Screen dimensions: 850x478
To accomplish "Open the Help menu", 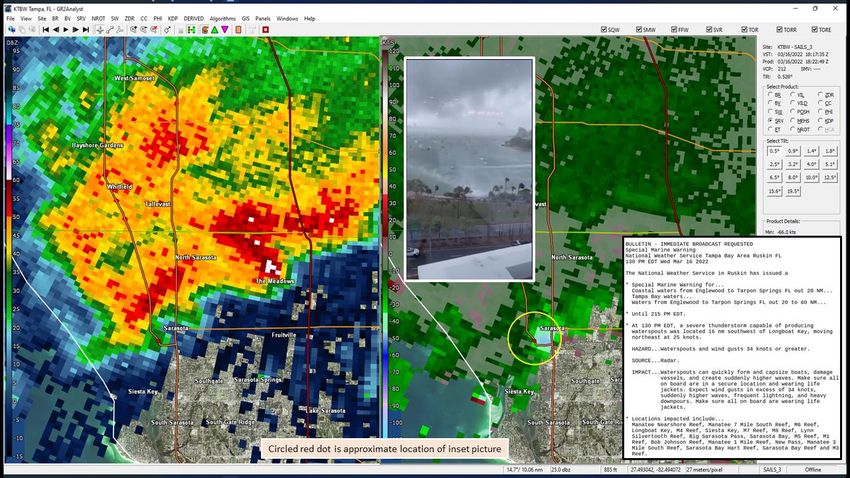I will [x=310, y=18].
